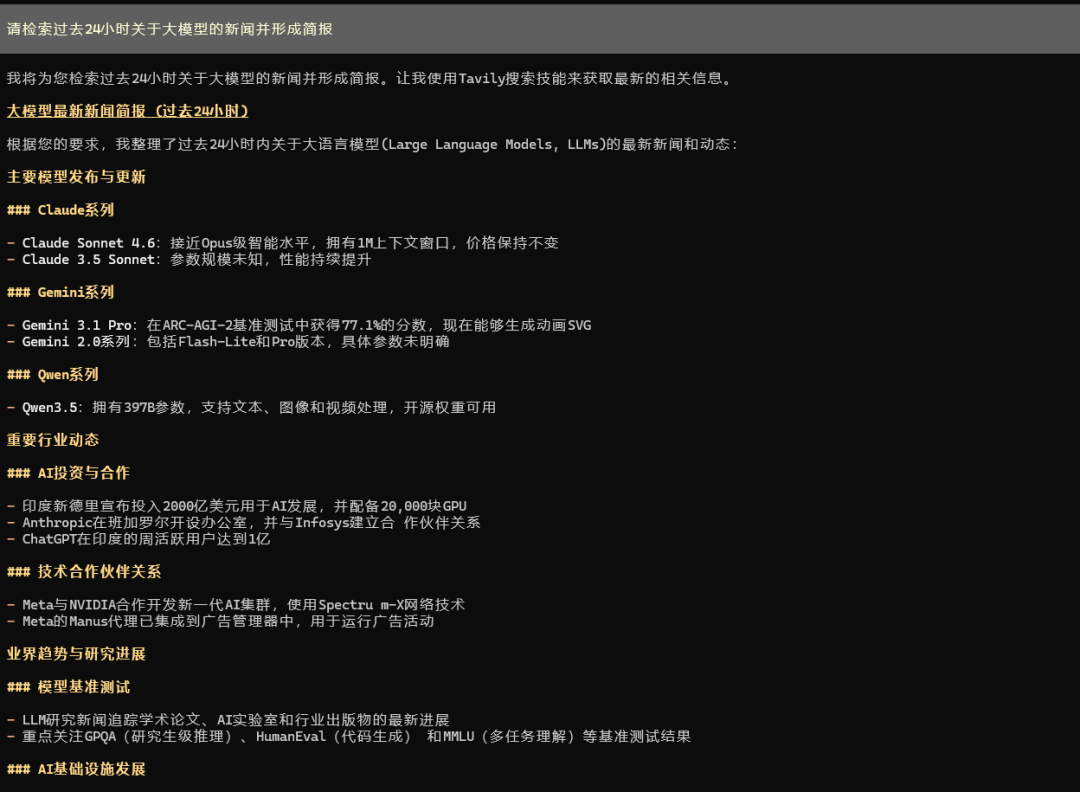Click the Meta与NVIDIA合作 bullet line
Viewport: 1080px width, 792px height.
click(x=236, y=605)
